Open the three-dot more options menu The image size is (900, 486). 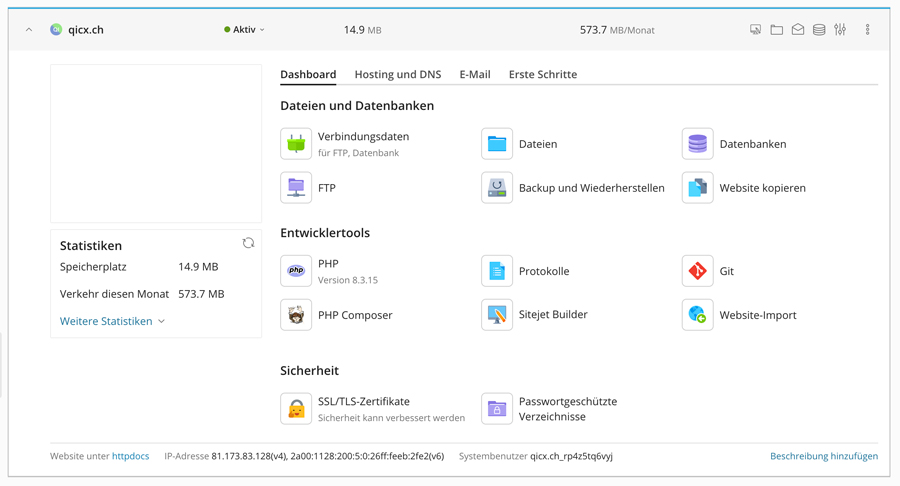tap(867, 30)
